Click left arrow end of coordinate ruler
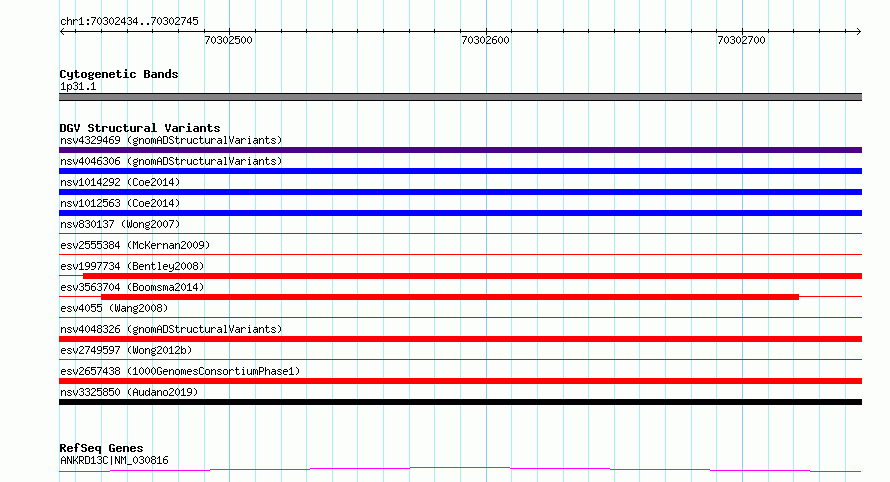 pos(62,31)
